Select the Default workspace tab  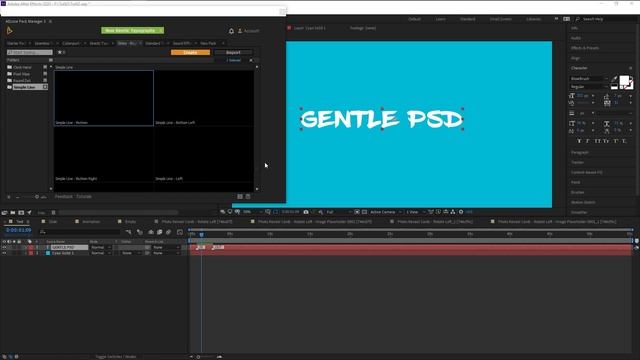414,19
